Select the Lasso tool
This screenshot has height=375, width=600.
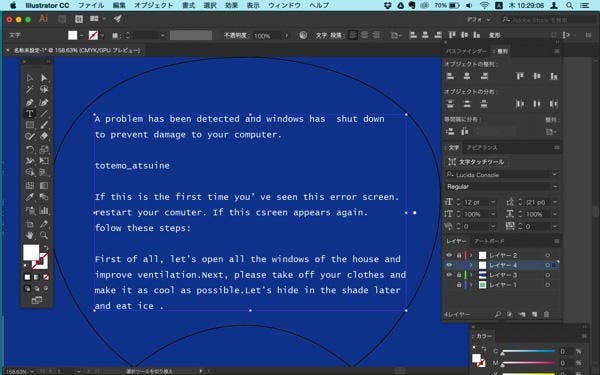pyautogui.click(x=44, y=89)
